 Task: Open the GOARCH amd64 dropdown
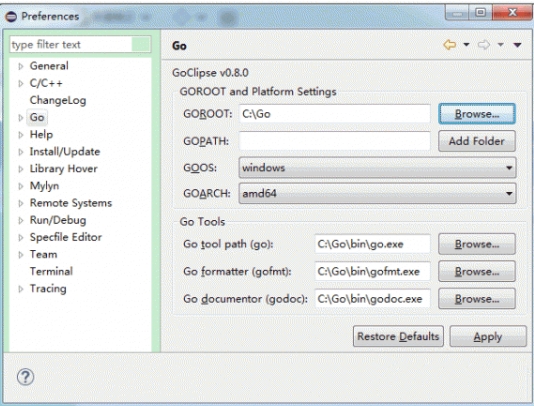pos(377,193)
